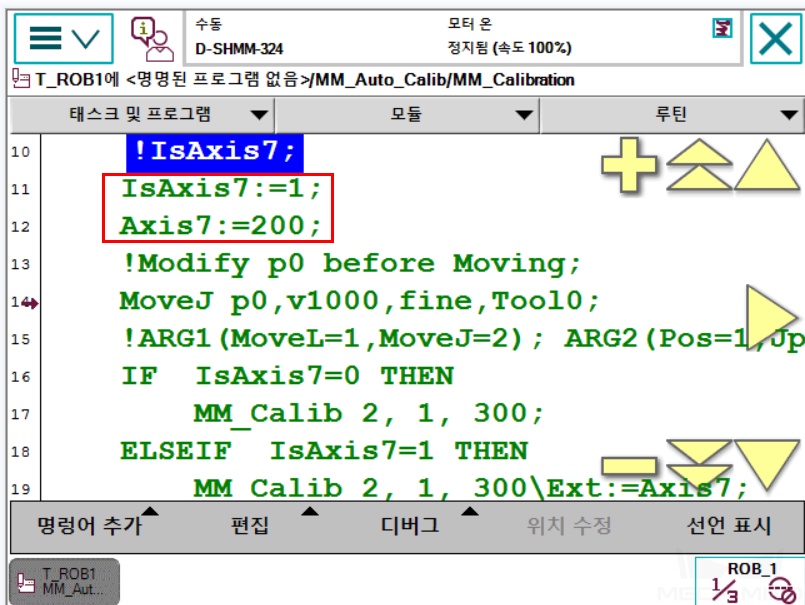Click the program path T_ROB1 icon
This screenshot has height=605, width=805.
[21, 79]
